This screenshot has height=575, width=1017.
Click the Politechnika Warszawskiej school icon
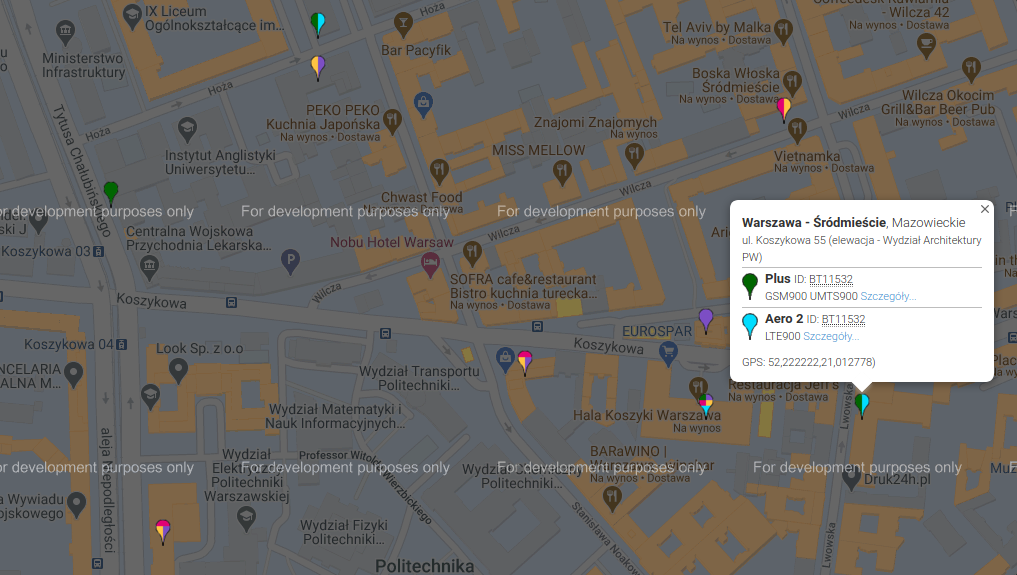pos(246,519)
